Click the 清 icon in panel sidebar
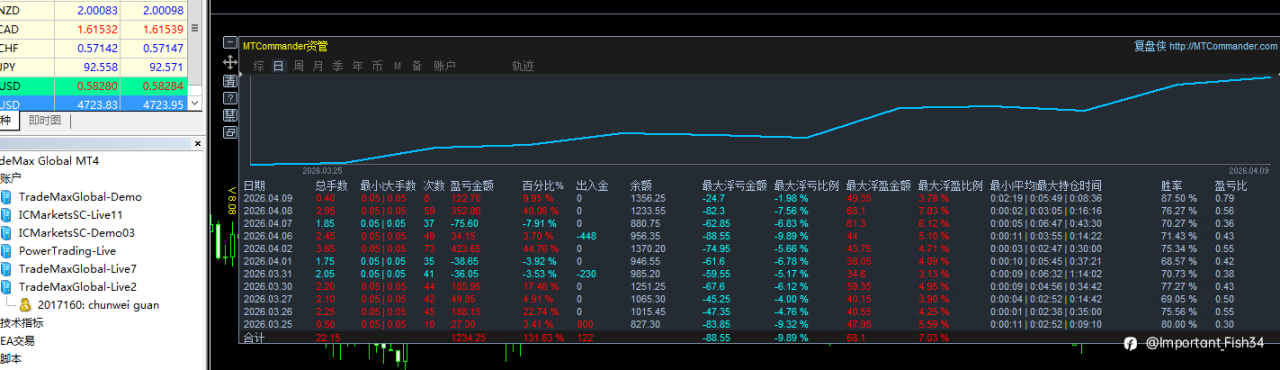The height and width of the screenshot is (370, 1280). [x=230, y=81]
